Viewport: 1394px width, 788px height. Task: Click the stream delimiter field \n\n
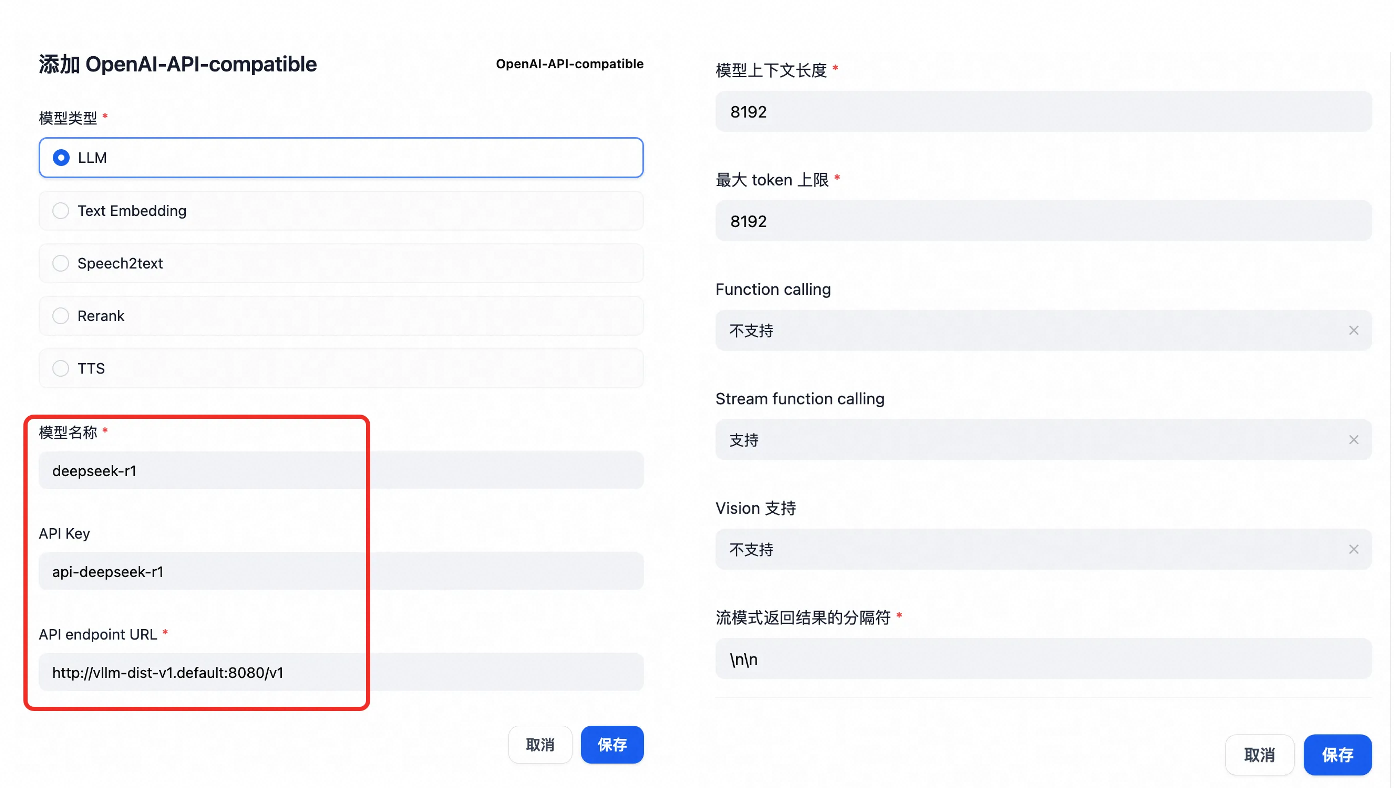(x=1043, y=659)
